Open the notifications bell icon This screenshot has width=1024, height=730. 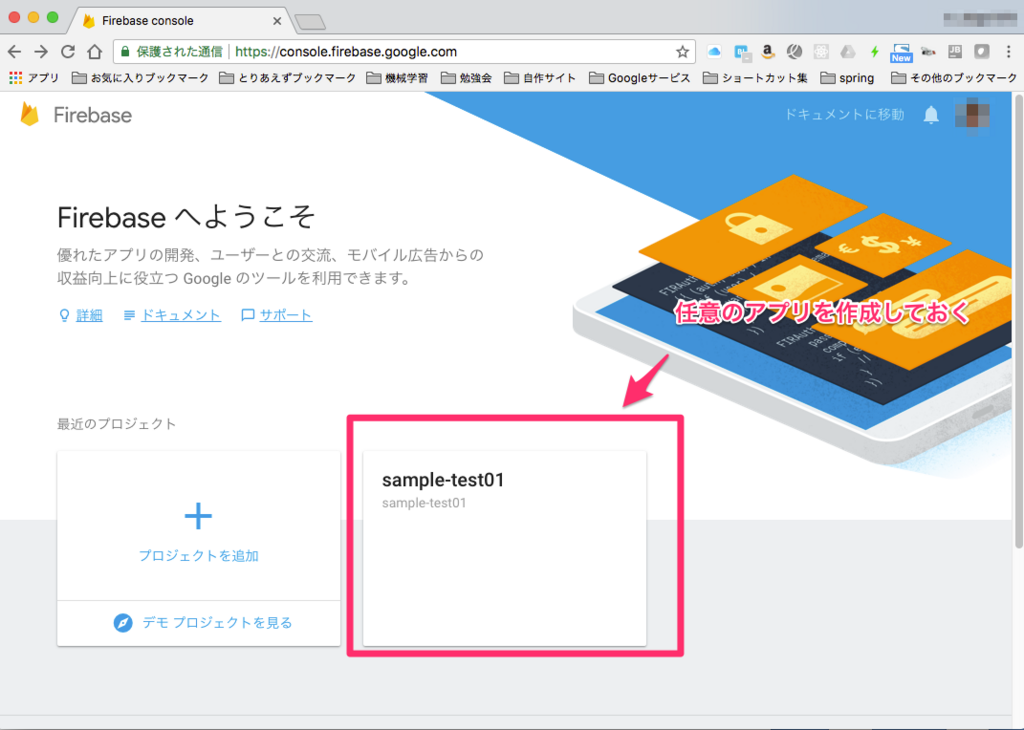tap(931, 115)
